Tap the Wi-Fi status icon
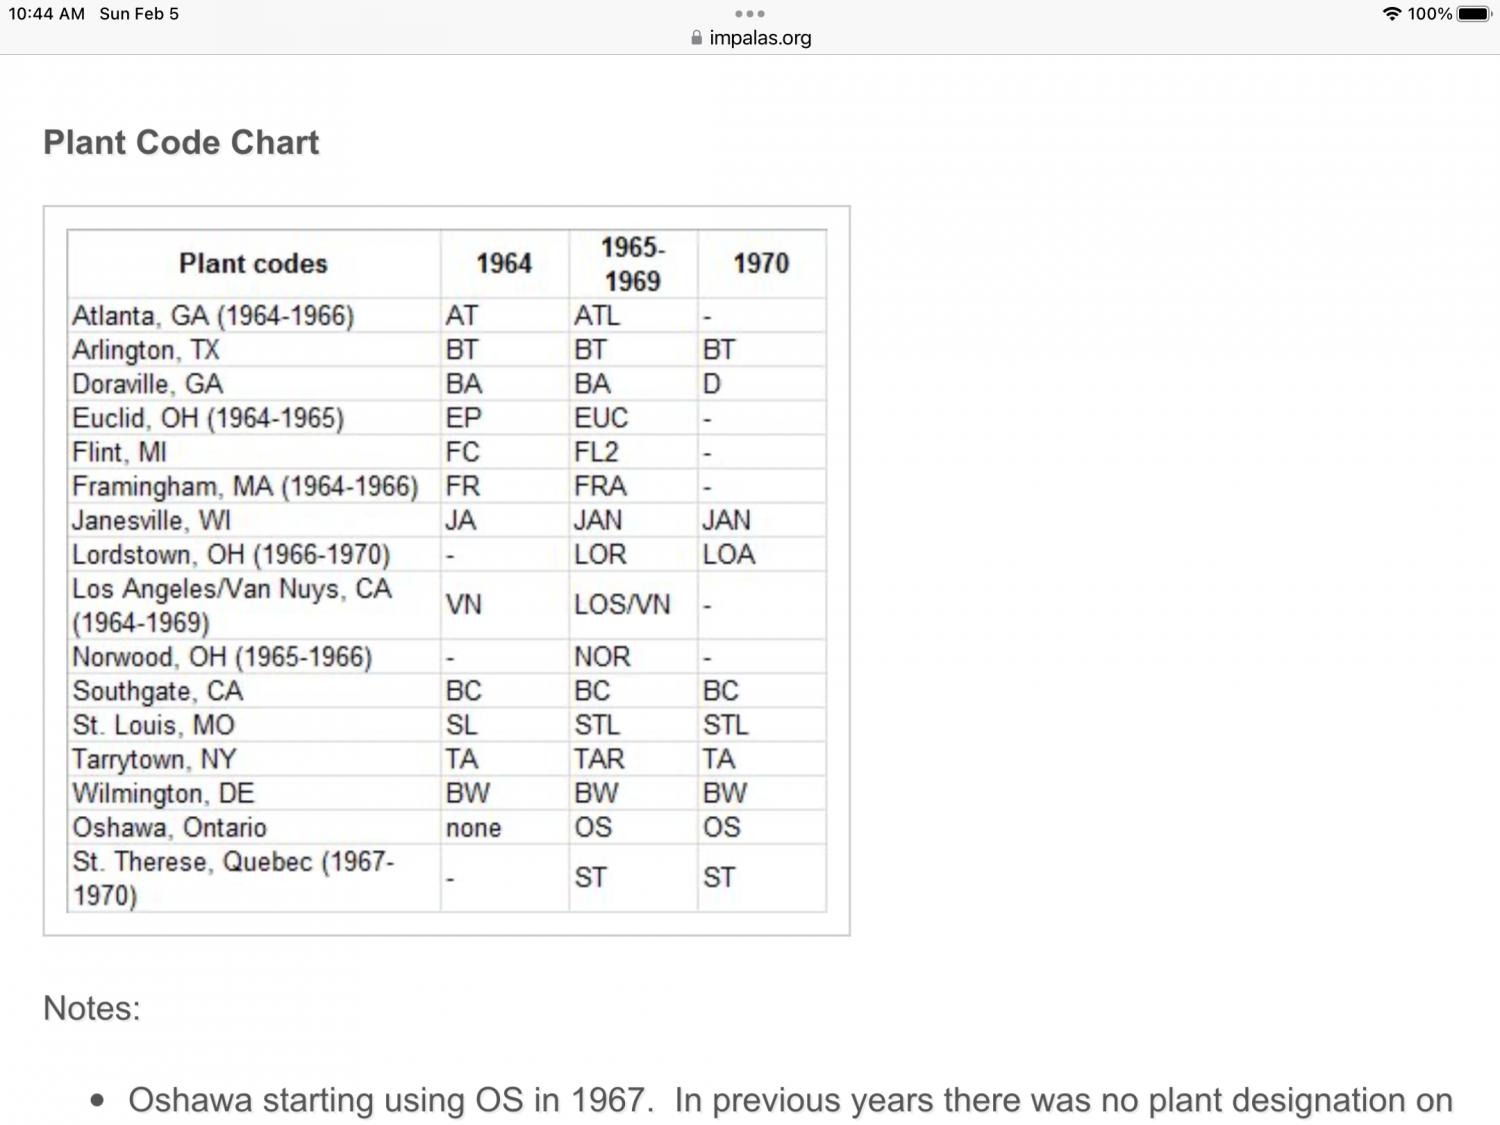The width and height of the screenshot is (1500, 1125). 1391,14
